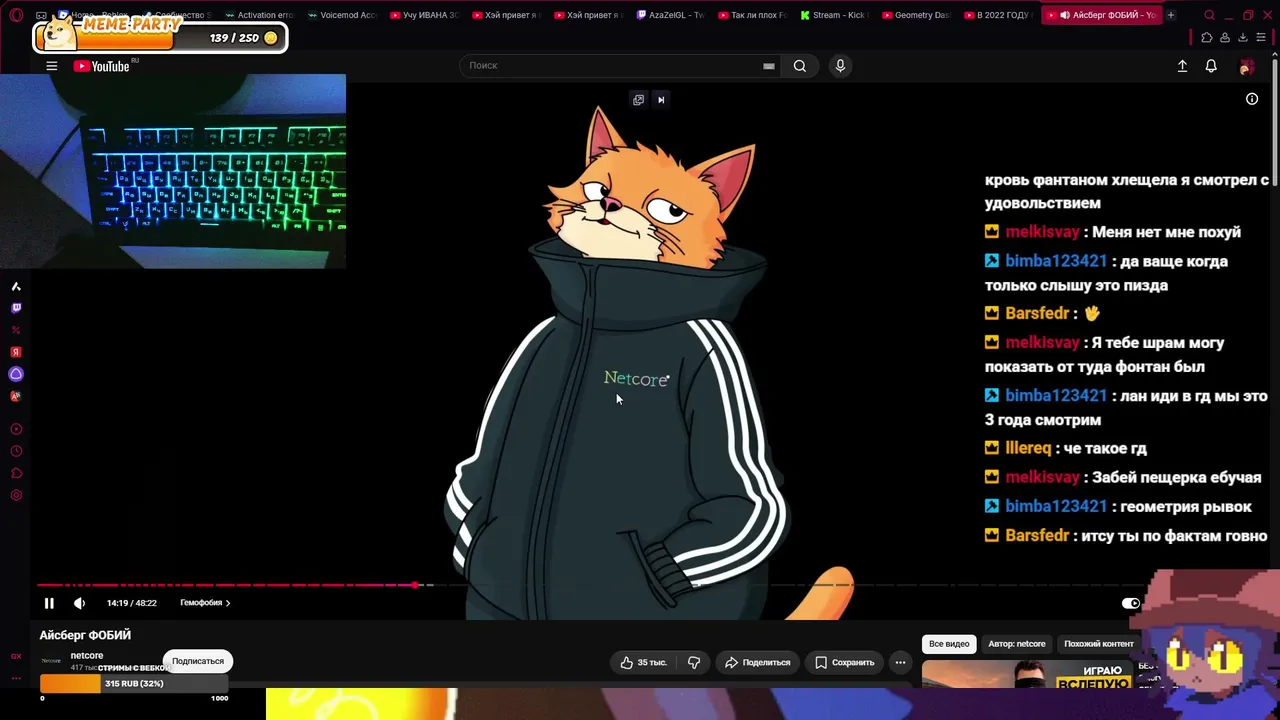The image size is (1280, 720).
Task: Open the netcore channel avatar
Action: click(51, 661)
